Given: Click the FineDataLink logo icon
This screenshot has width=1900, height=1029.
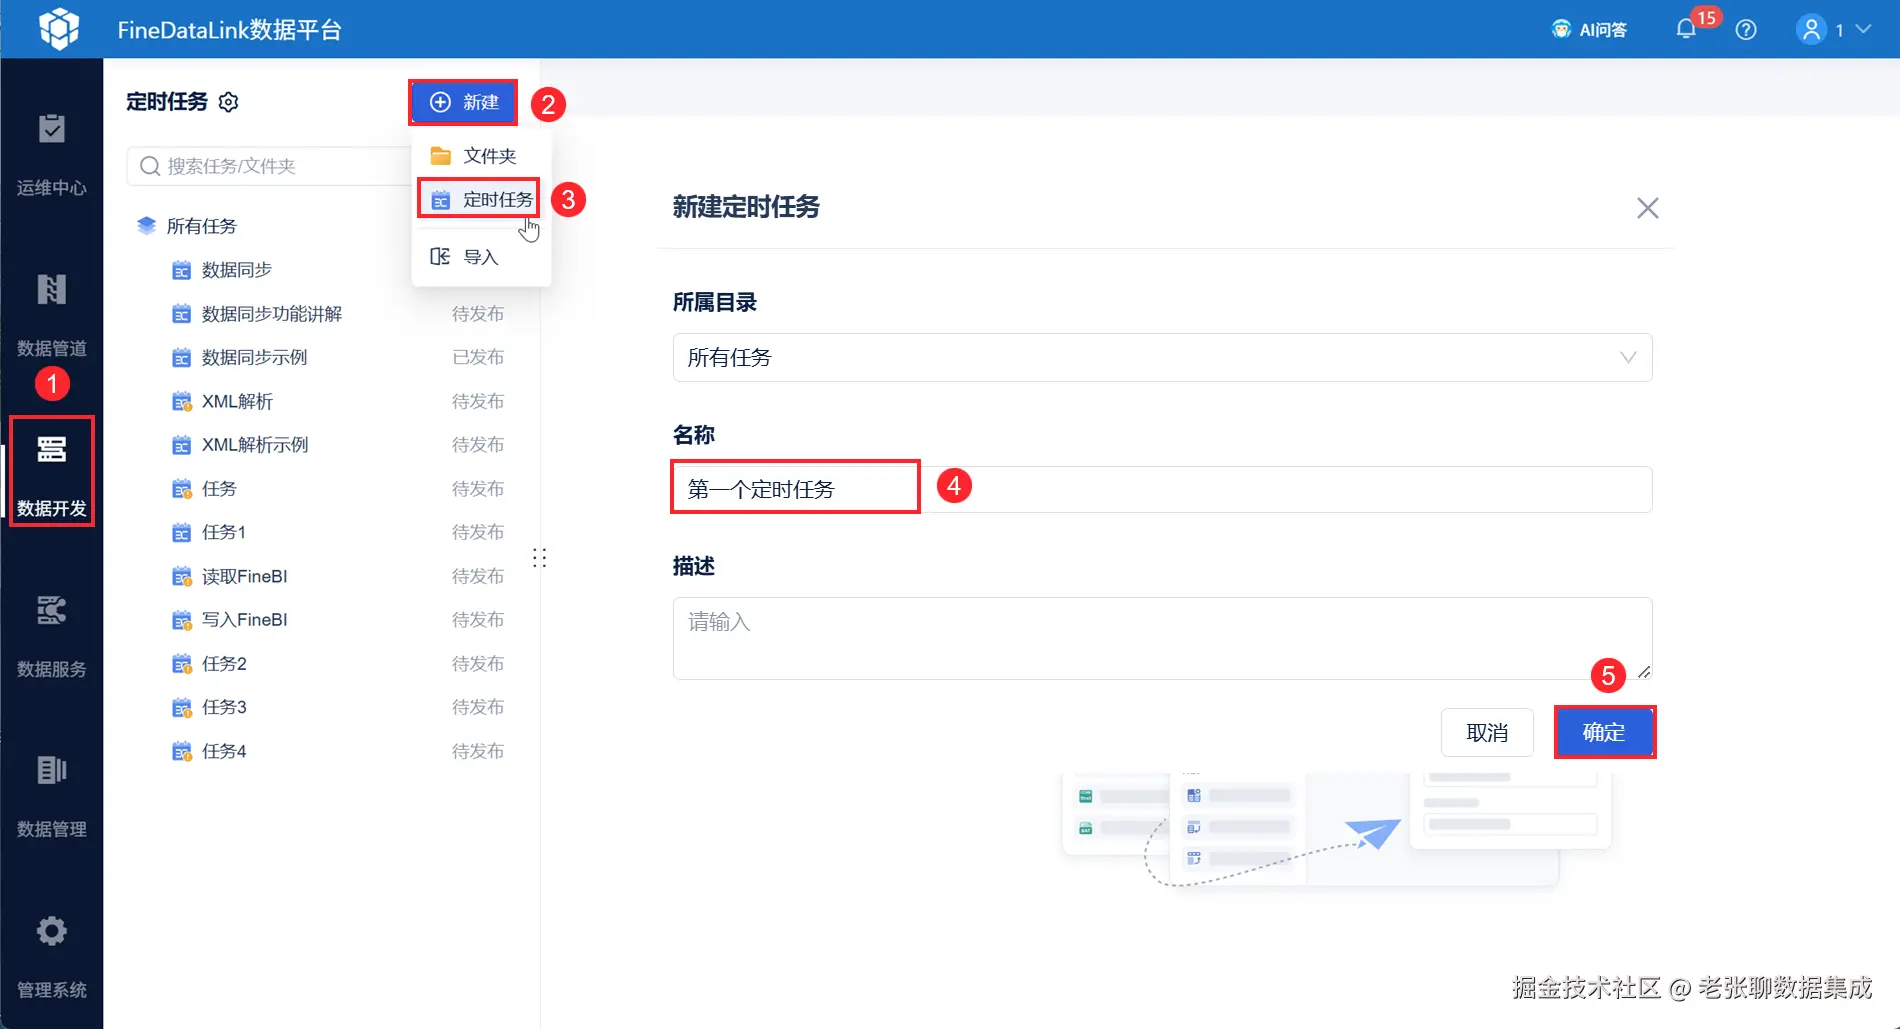Looking at the screenshot, I should [x=59, y=29].
